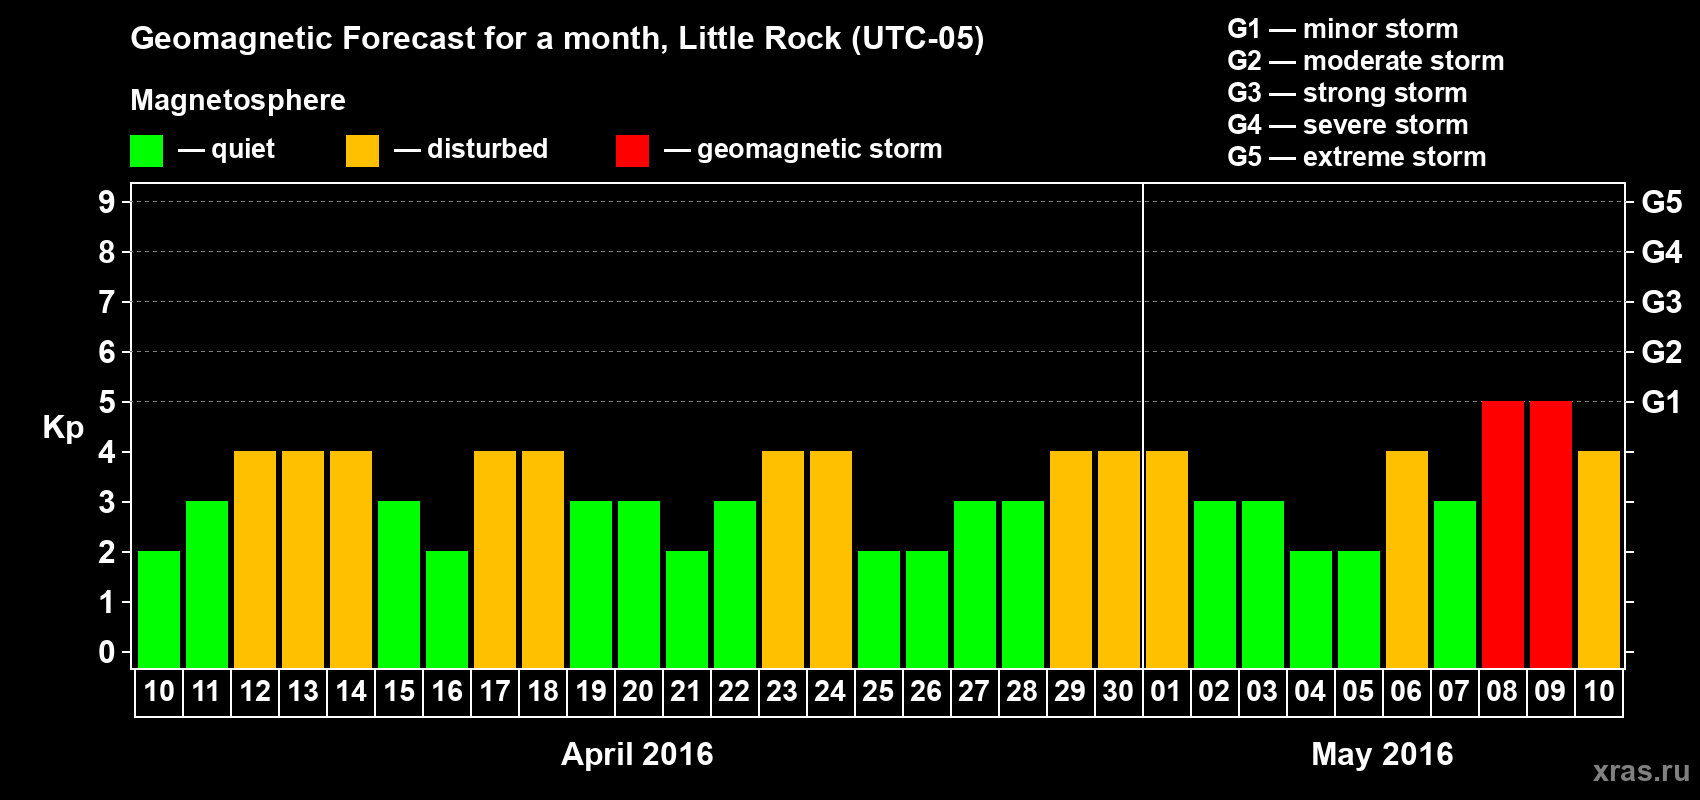Click the date label 19 in April
This screenshot has height=800, width=1700.
591,692
